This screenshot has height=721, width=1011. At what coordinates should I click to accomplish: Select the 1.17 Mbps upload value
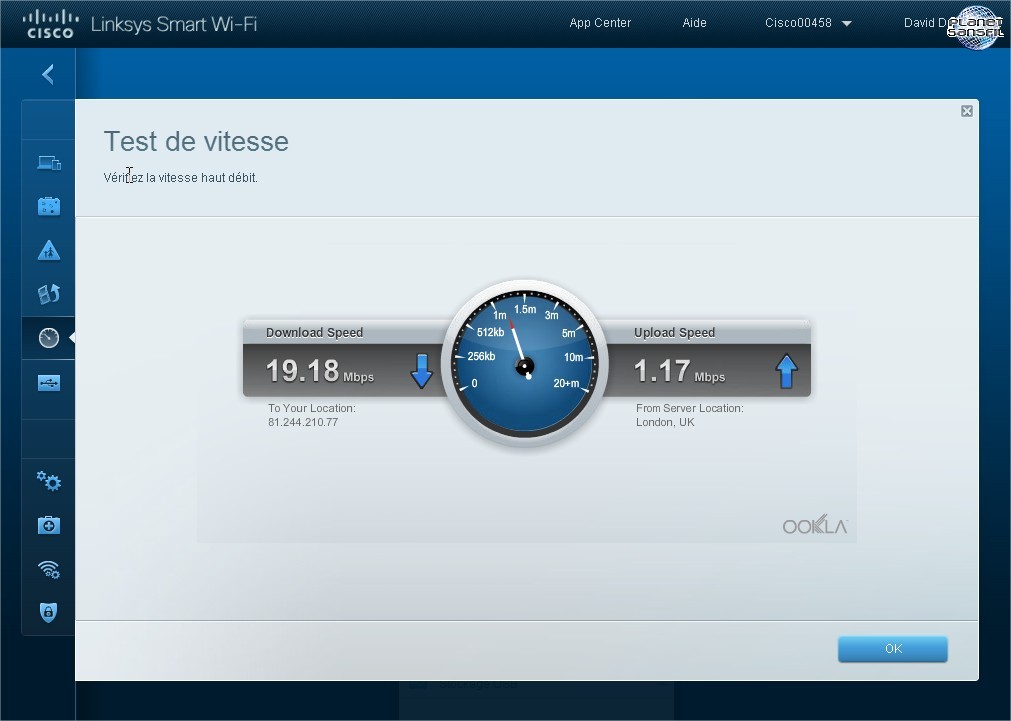[680, 371]
